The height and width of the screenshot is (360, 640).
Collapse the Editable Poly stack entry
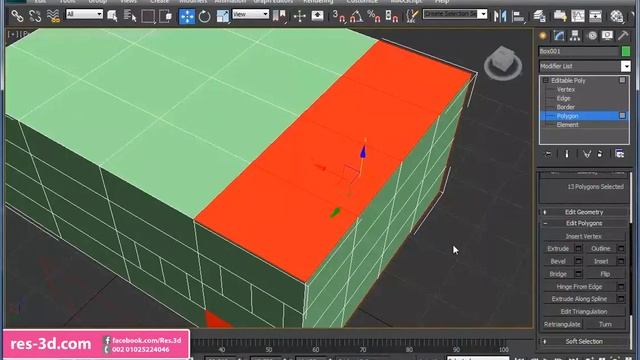546,81
